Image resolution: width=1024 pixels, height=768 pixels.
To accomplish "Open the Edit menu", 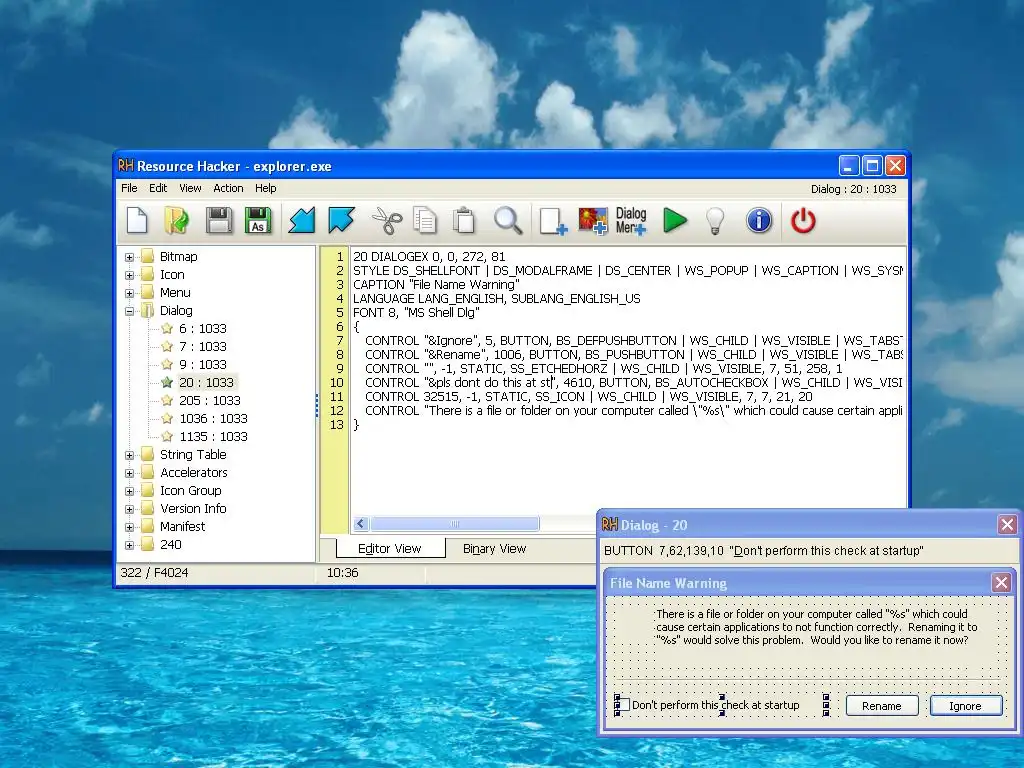I will click(x=158, y=188).
